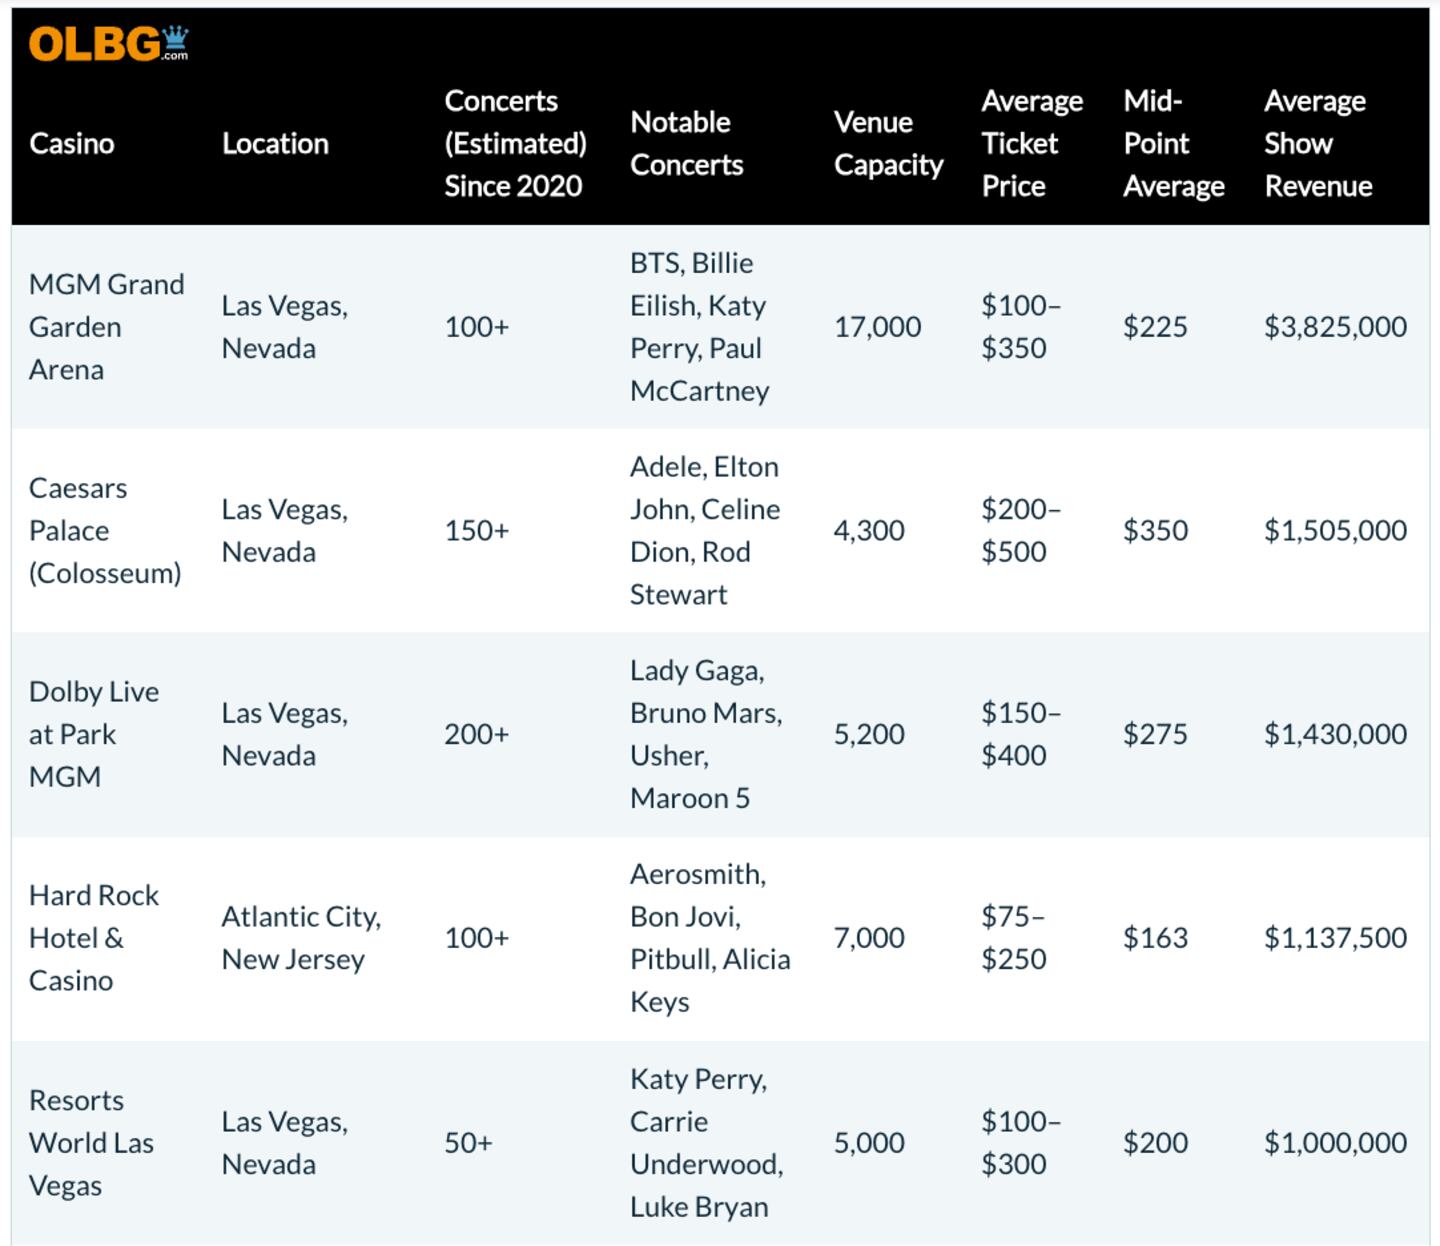Click the Venue Capacity column header
1440x1246 pixels.
point(888,144)
